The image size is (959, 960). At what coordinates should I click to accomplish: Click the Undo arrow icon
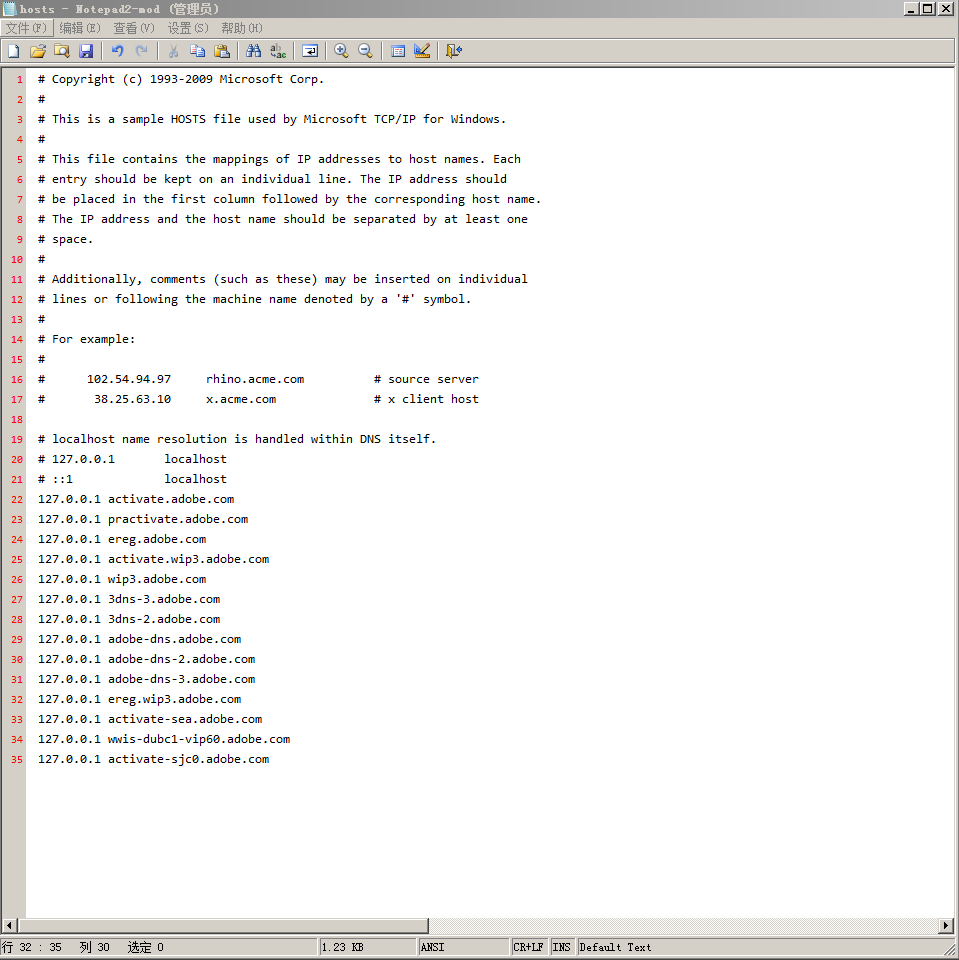[118, 51]
